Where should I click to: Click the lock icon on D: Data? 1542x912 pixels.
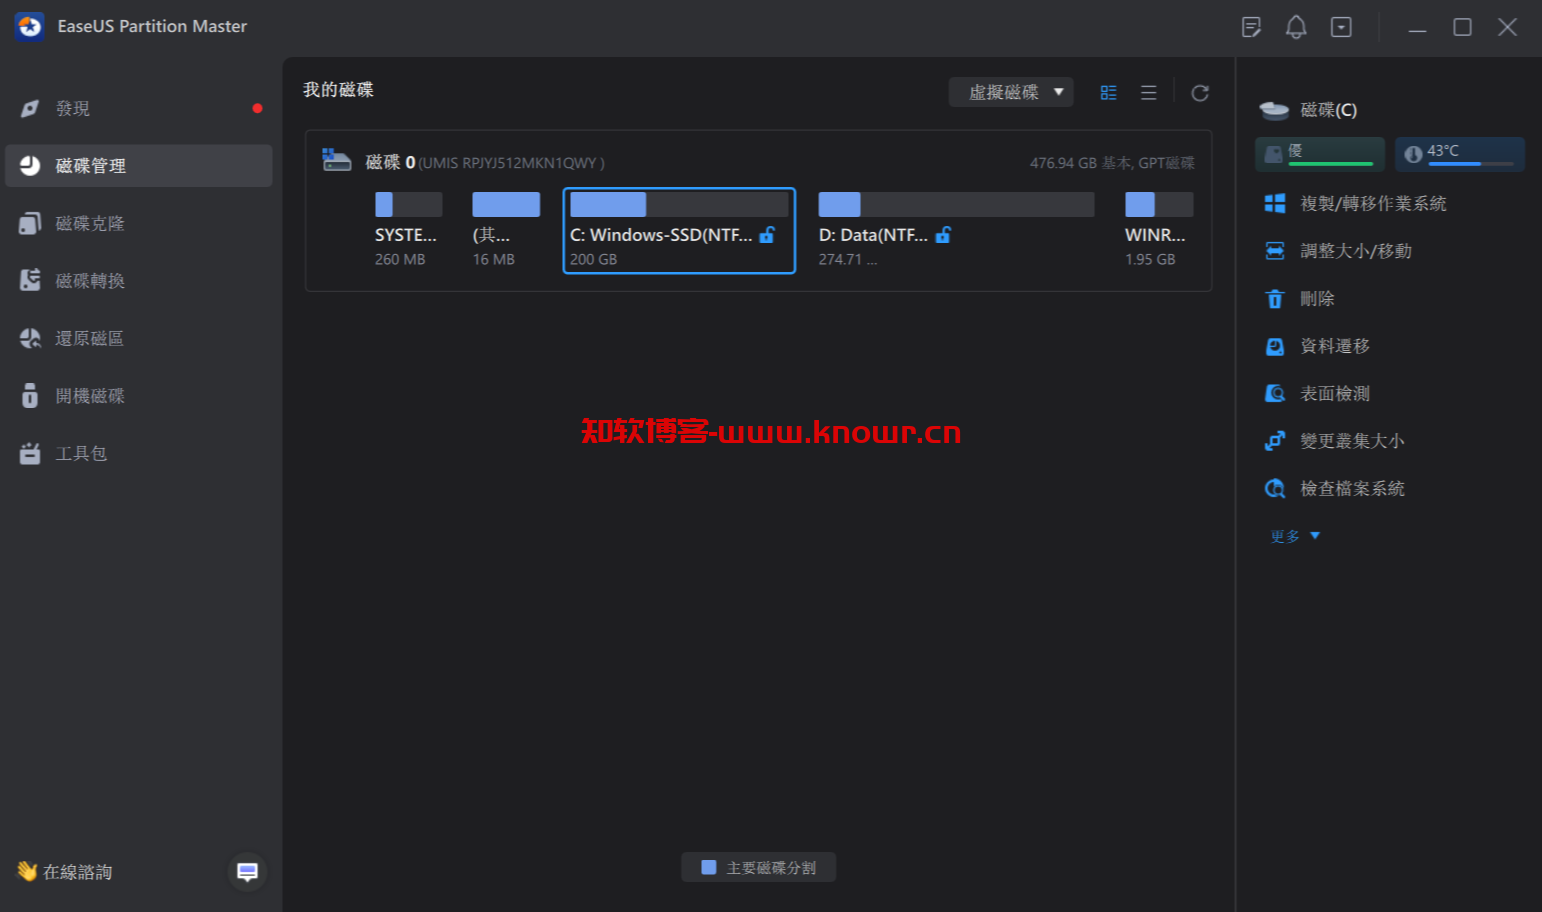point(943,235)
